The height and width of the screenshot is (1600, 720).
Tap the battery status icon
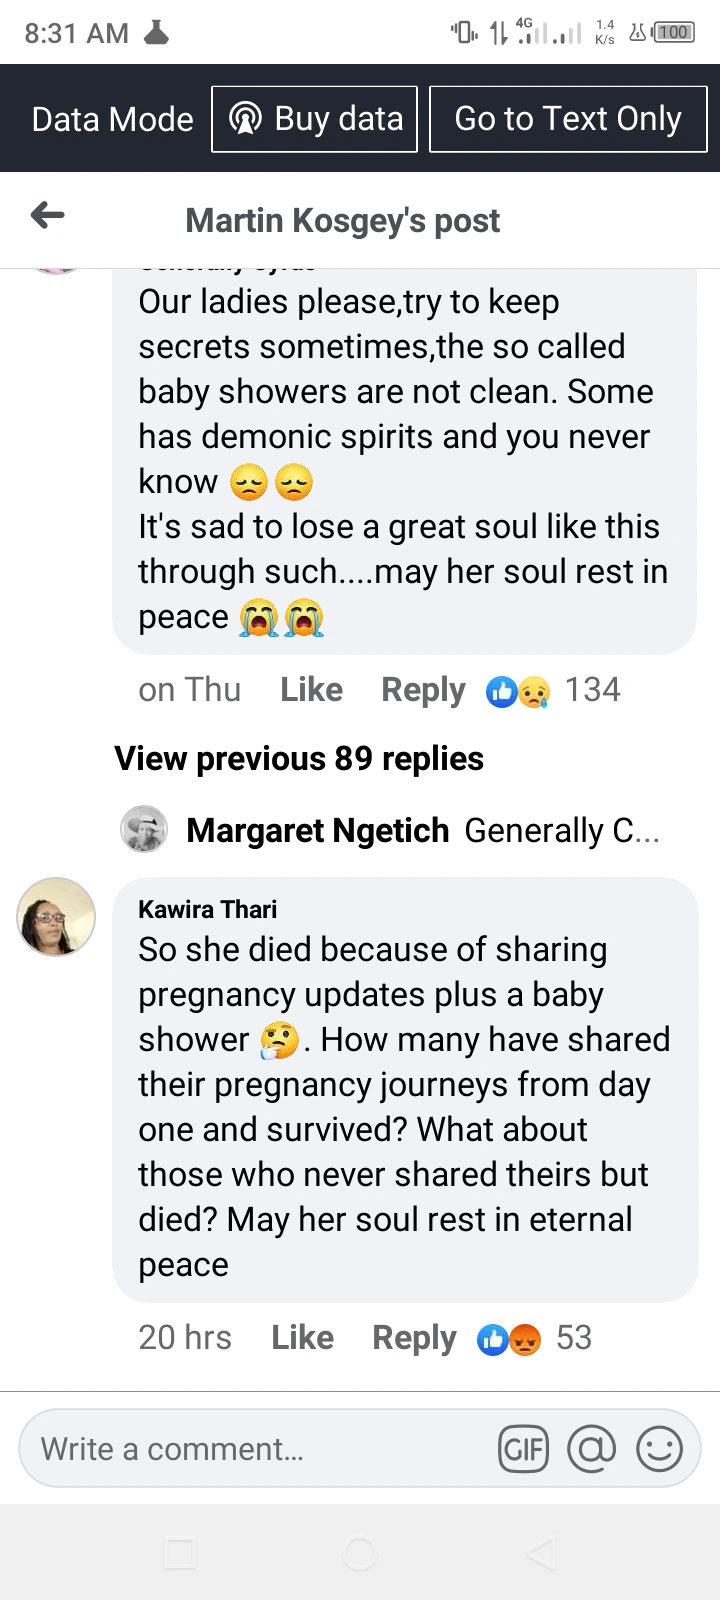coord(672,32)
